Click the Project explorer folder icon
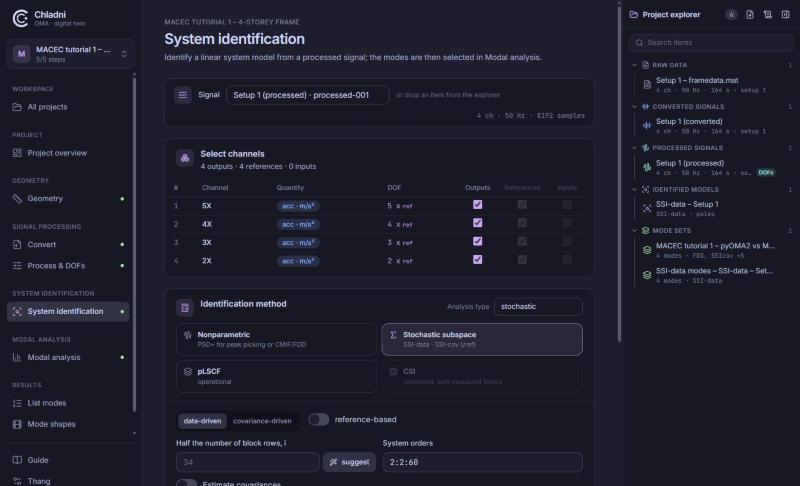 634,15
